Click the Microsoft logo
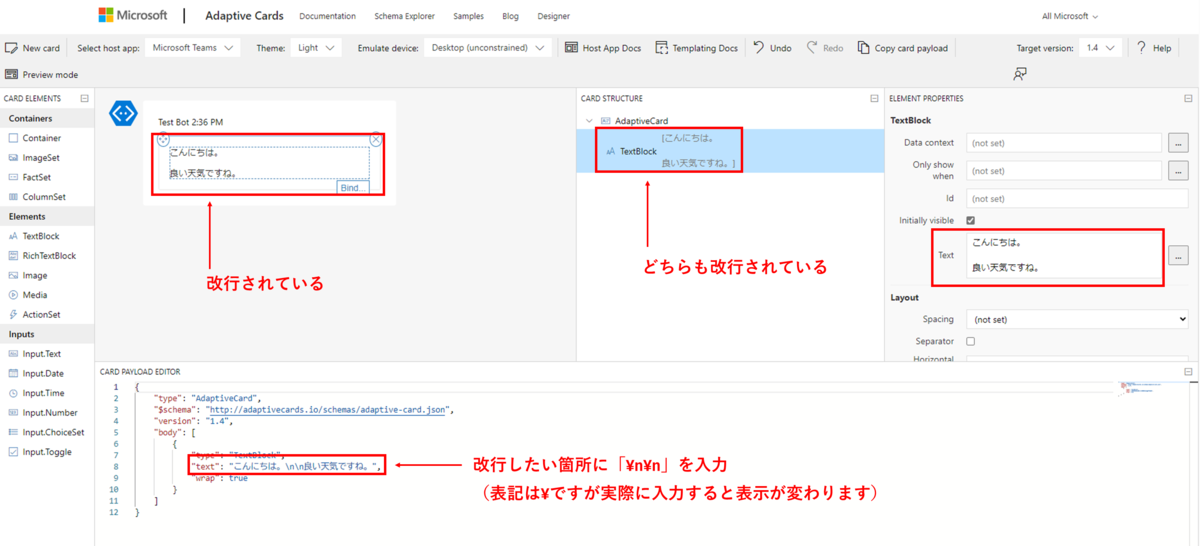1200x546 pixels. (134, 16)
